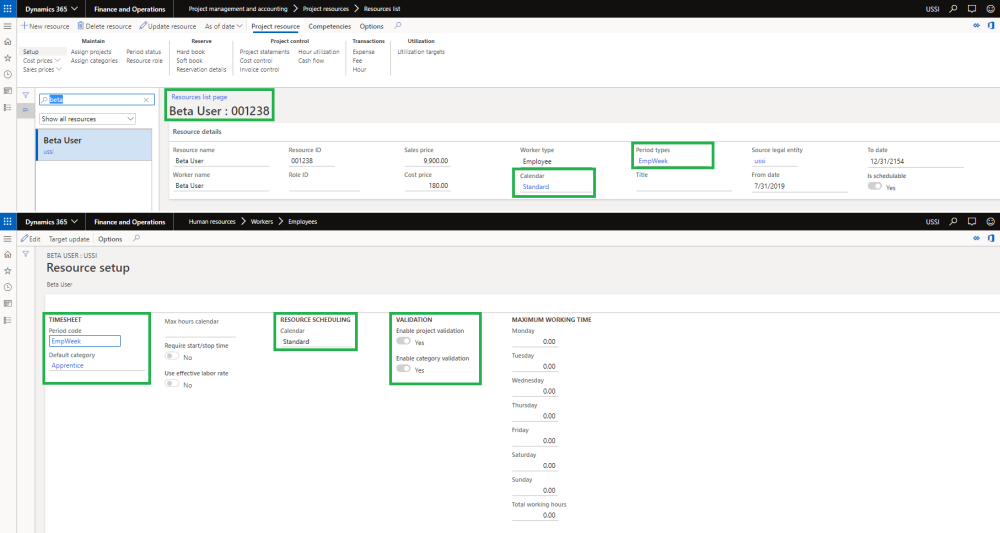The image size is (1000, 533).
Task: Click Utilization targets action
Action: tap(421, 52)
